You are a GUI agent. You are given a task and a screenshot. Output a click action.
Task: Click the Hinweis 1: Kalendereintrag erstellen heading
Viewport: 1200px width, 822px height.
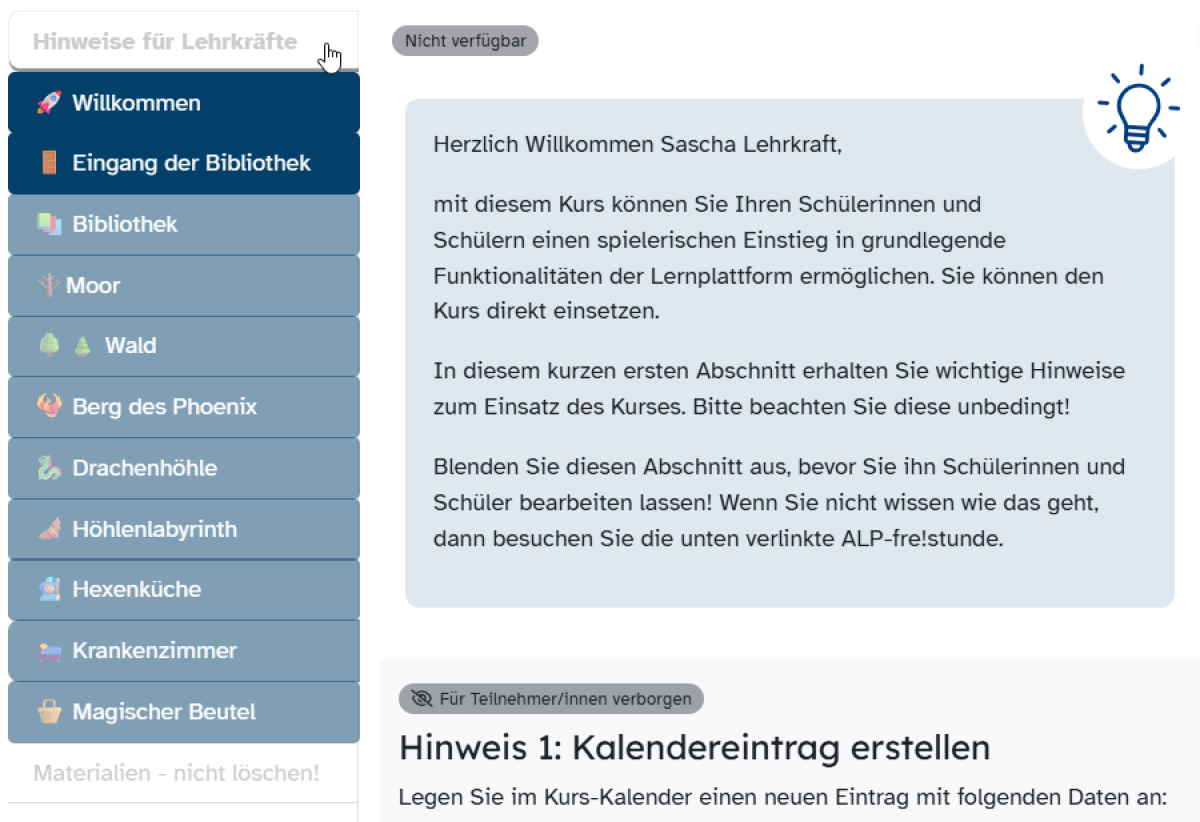pos(694,747)
